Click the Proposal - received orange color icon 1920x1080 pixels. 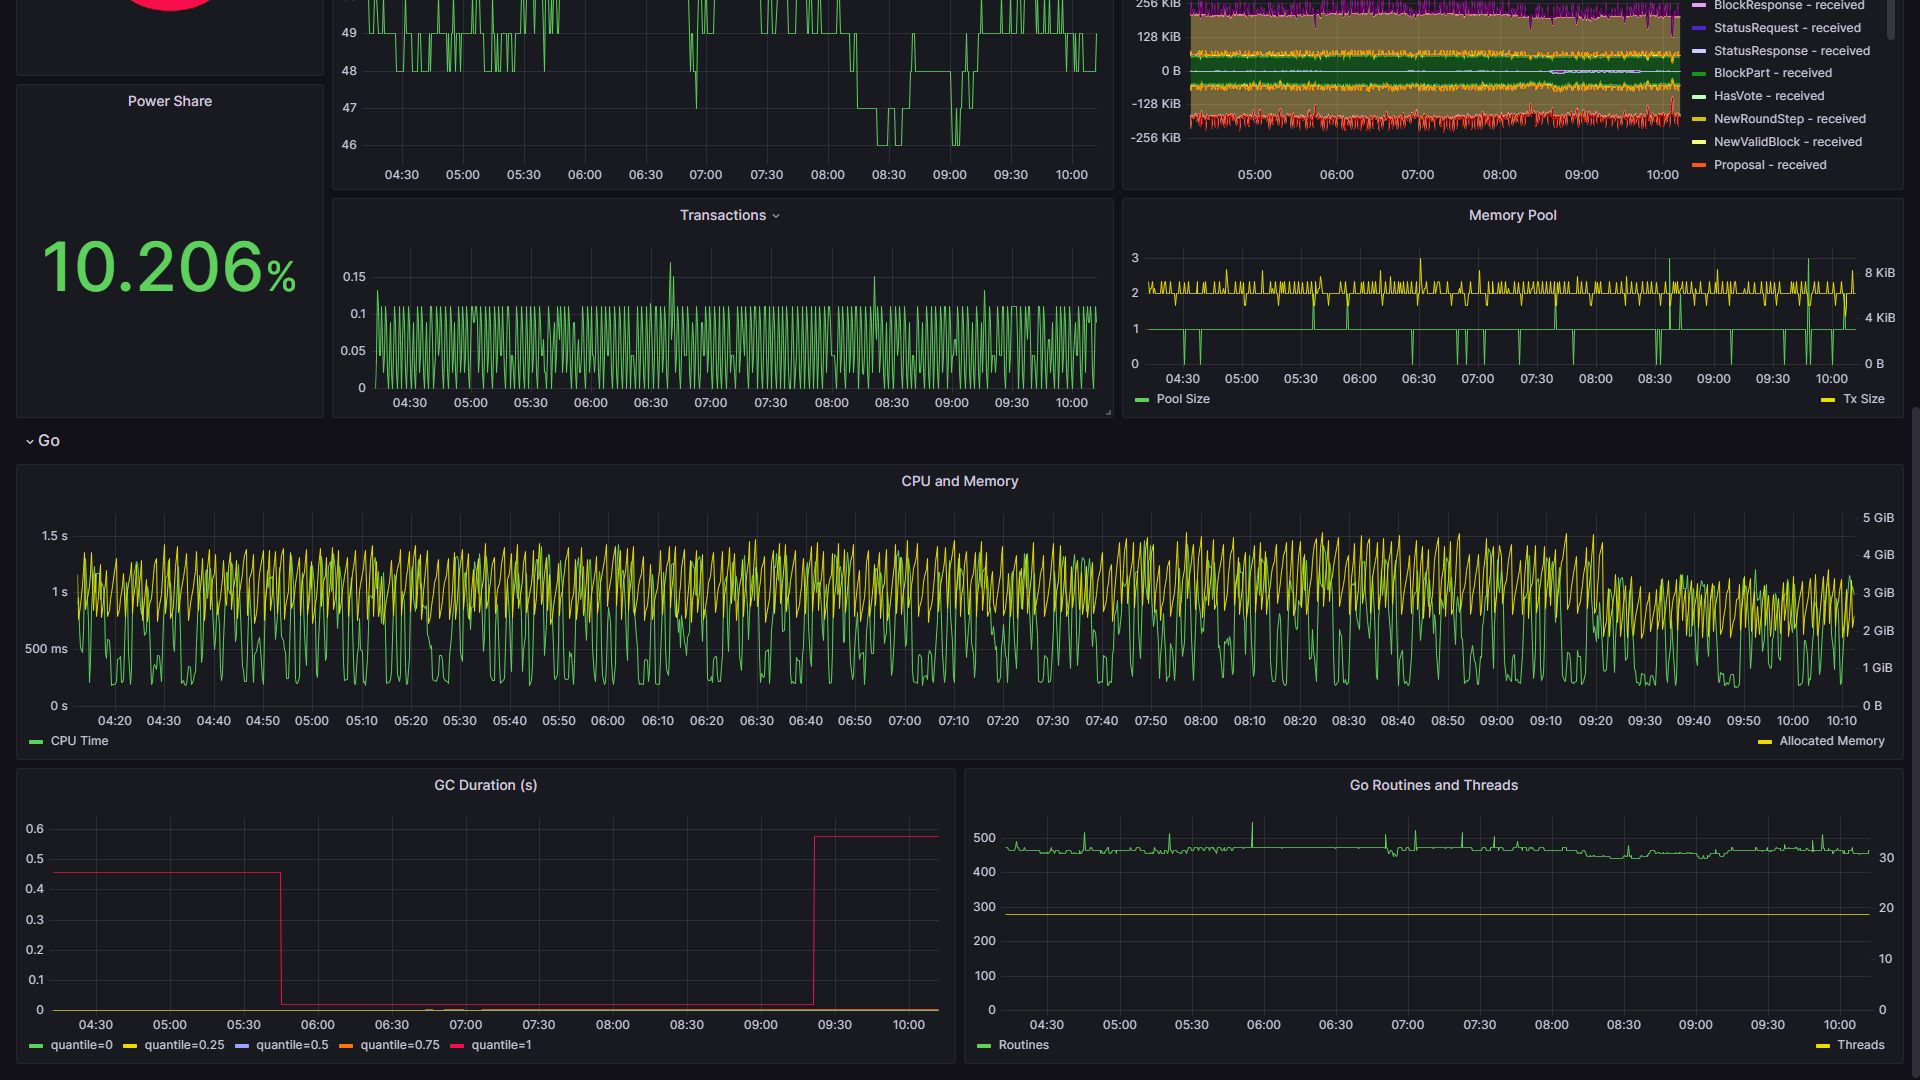click(x=1699, y=165)
